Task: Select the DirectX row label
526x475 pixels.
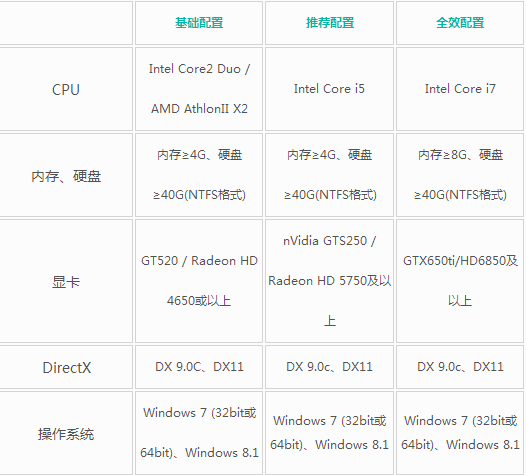Action: 66,368
